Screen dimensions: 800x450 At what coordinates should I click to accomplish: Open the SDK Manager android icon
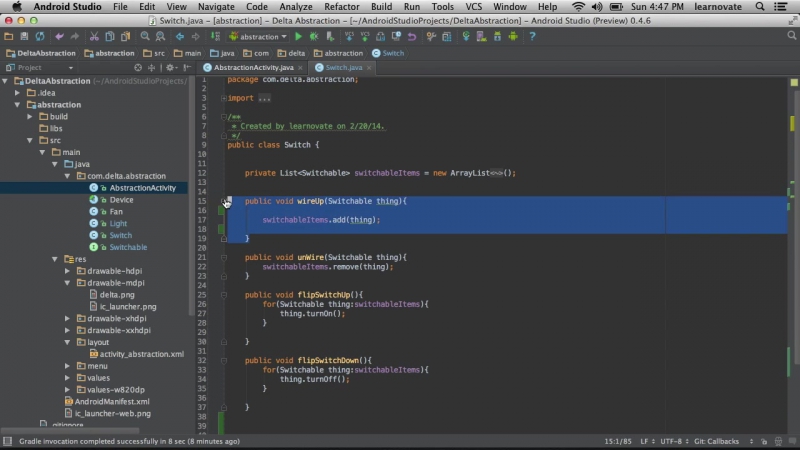tap(497, 36)
